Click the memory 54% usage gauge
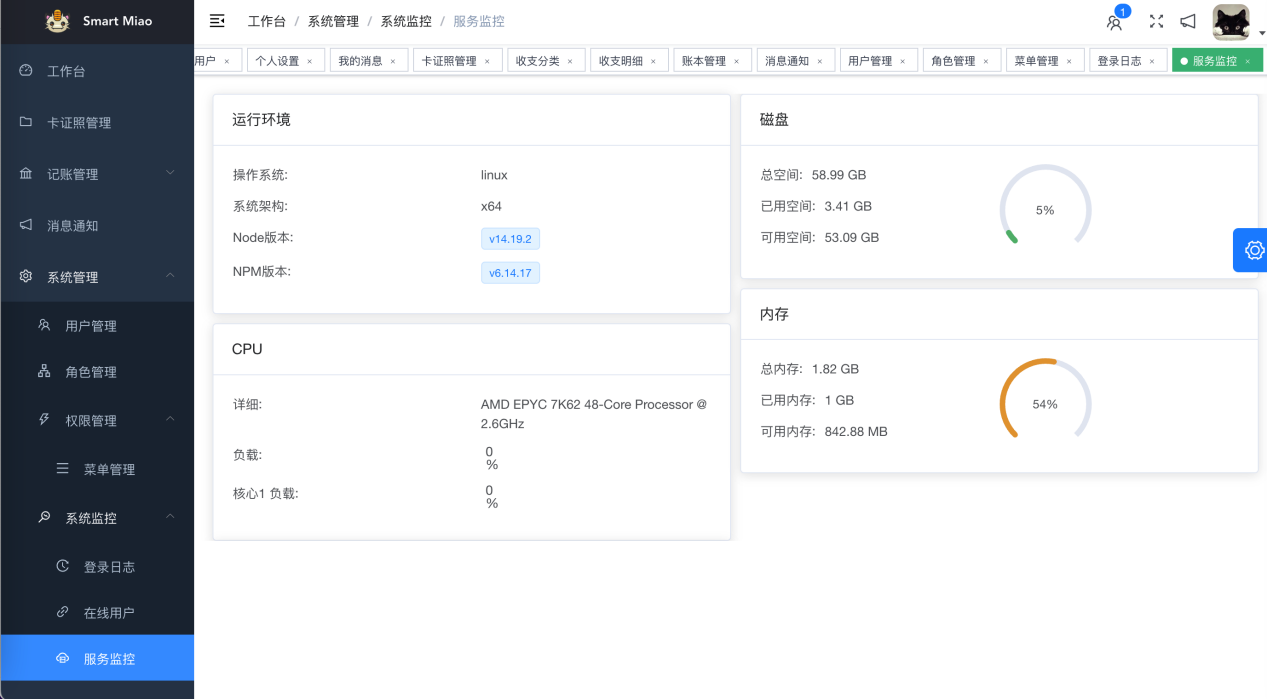 point(1045,404)
